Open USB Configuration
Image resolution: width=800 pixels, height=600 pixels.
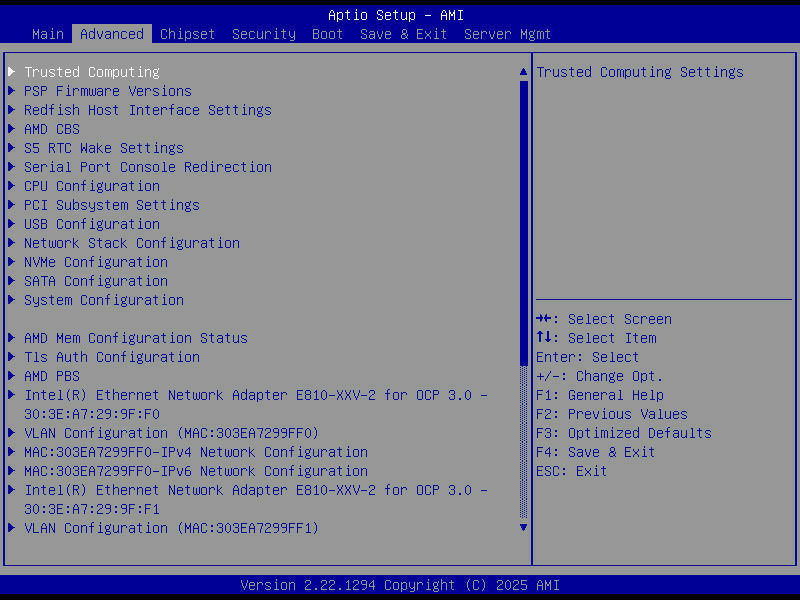(92, 224)
